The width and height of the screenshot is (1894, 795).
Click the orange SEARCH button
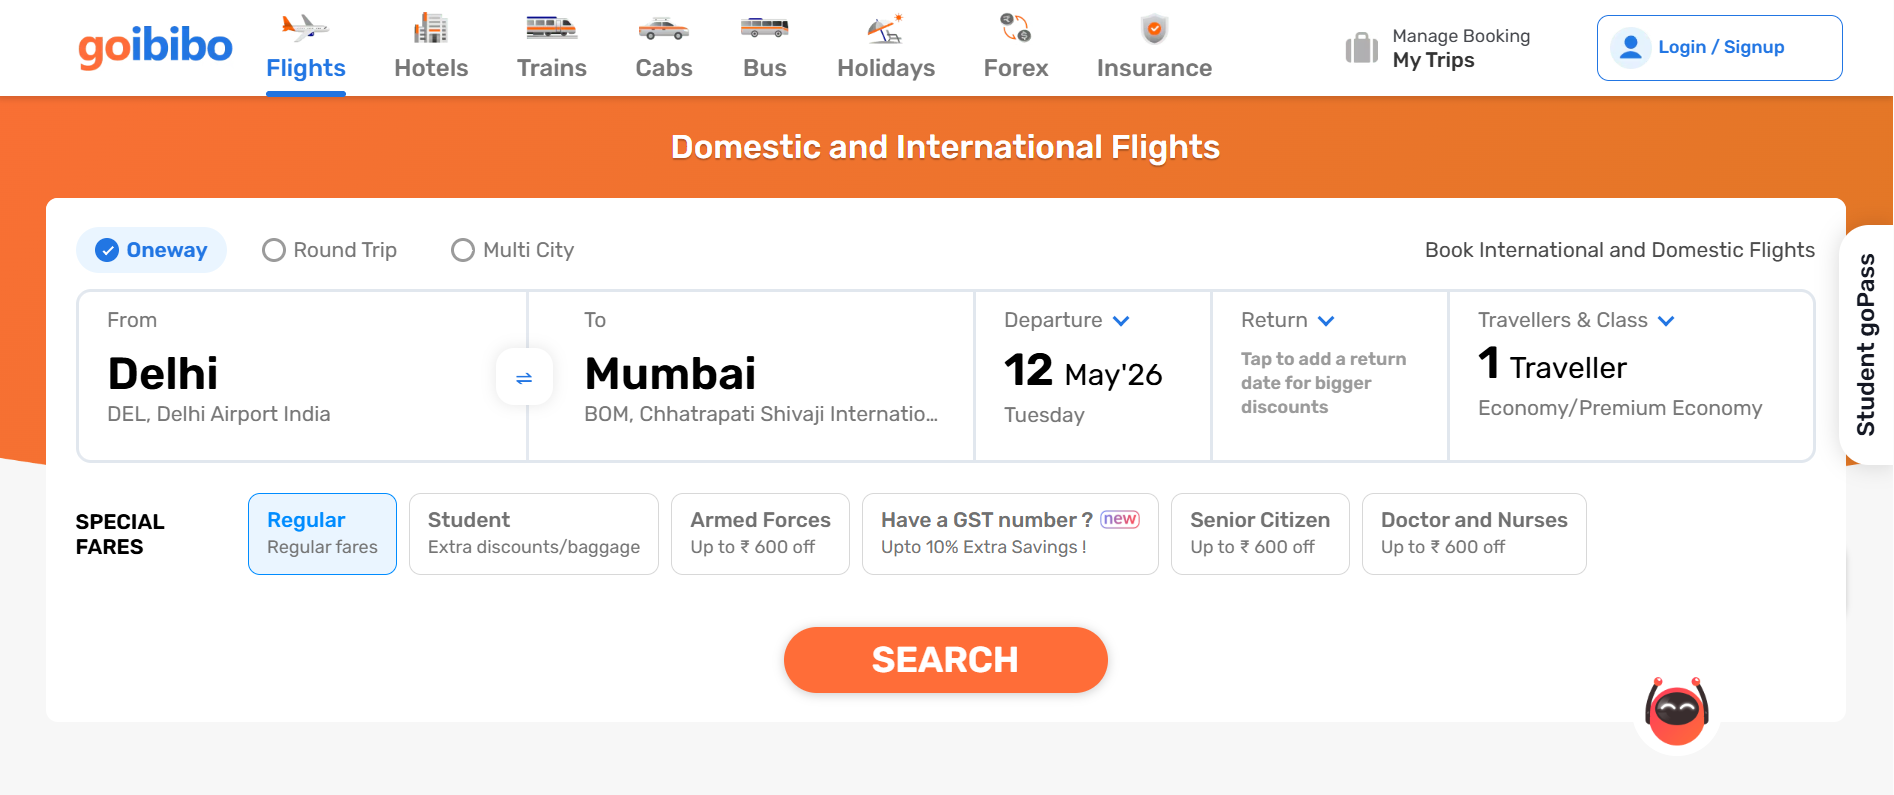pyautogui.click(x=946, y=660)
